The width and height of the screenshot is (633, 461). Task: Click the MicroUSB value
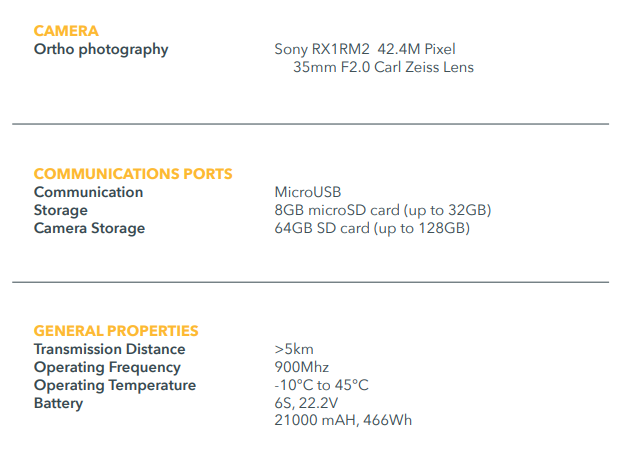coord(309,192)
